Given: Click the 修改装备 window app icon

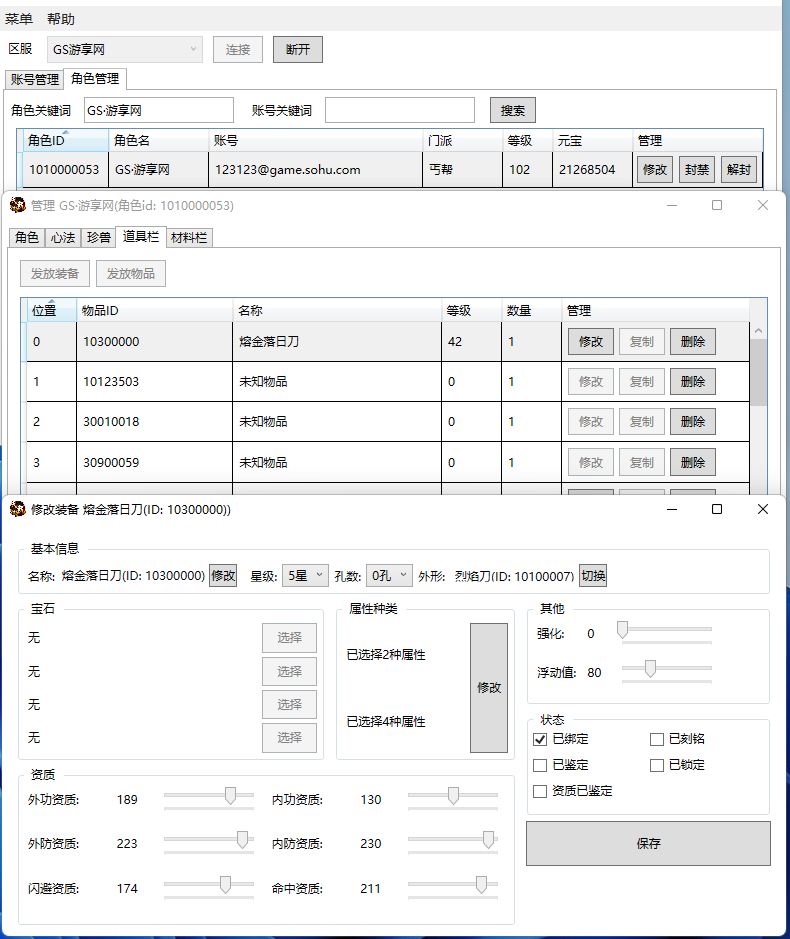Looking at the screenshot, I should (x=17, y=510).
